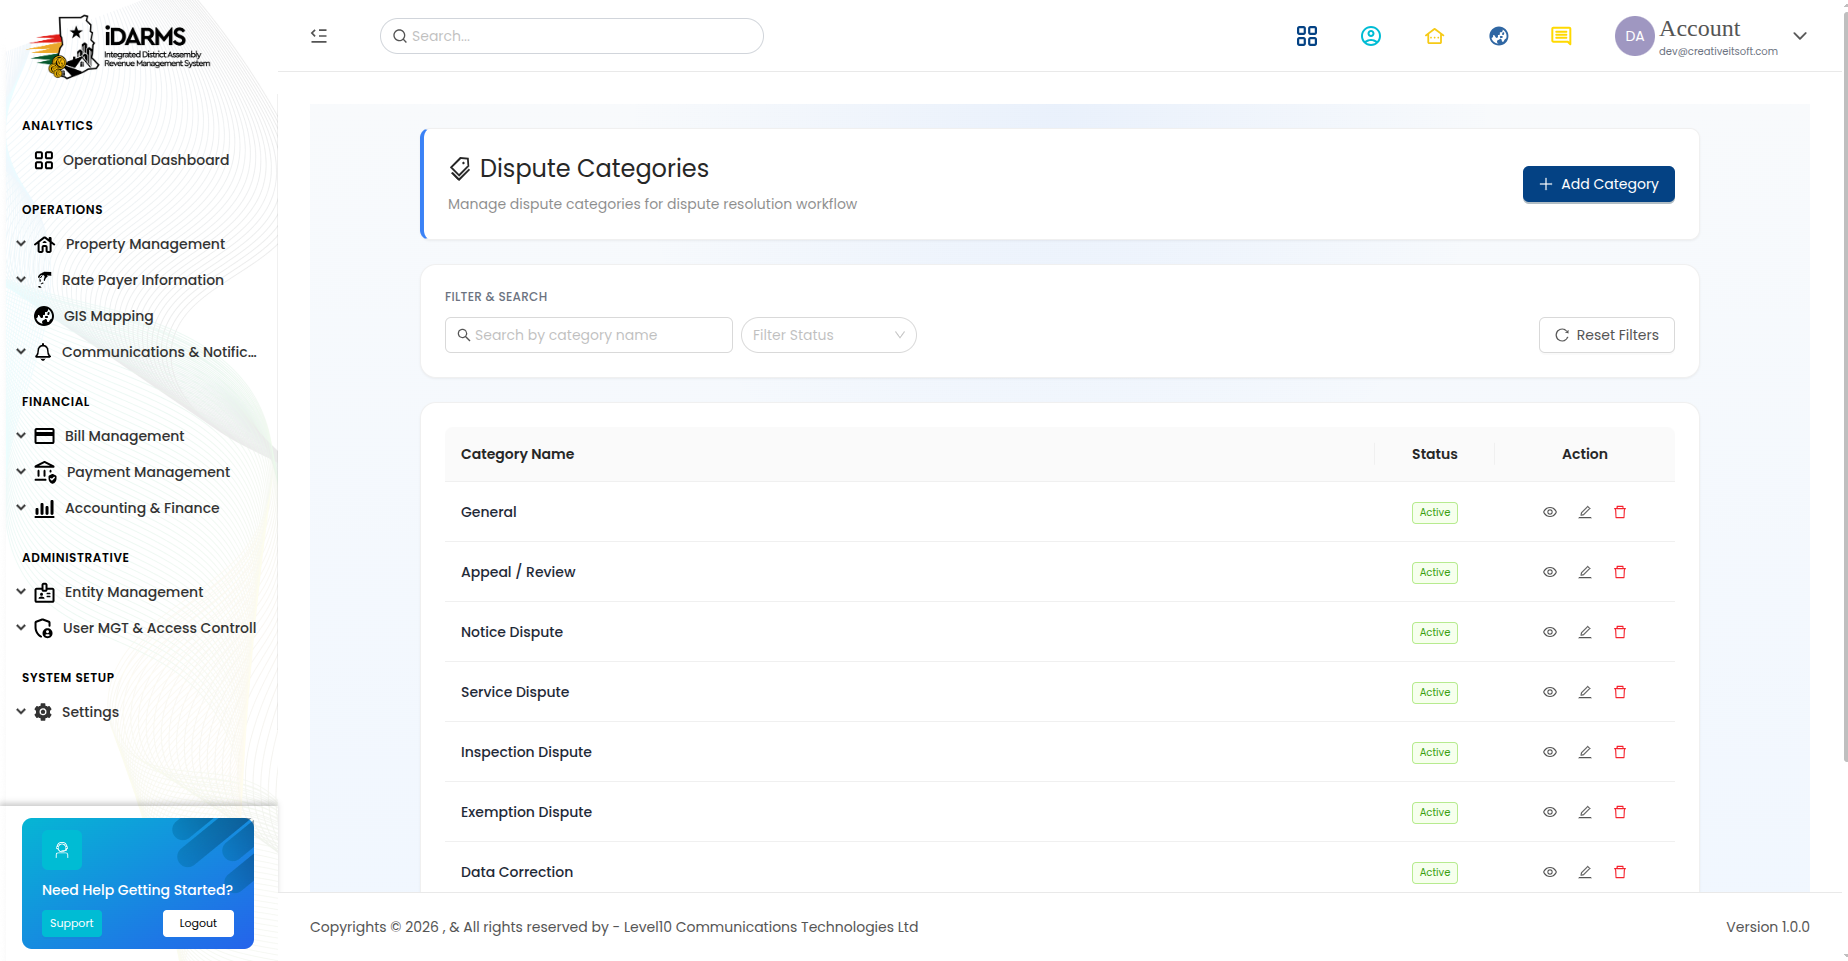View the Service Dispute category details

(x=1550, y=692)
